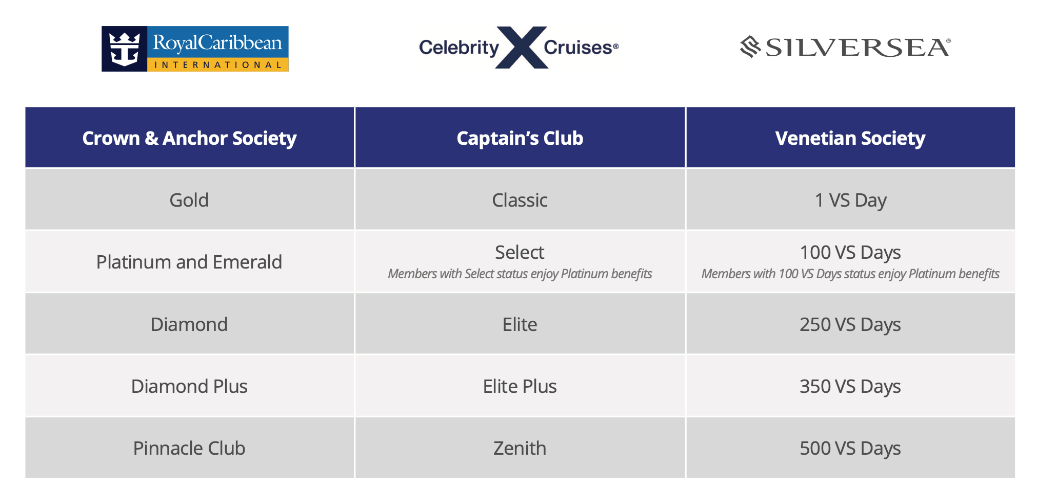The height and width of the screenshot is (490, 1037).
Task: Click the Silversea logo
Action: coord(845,48)
